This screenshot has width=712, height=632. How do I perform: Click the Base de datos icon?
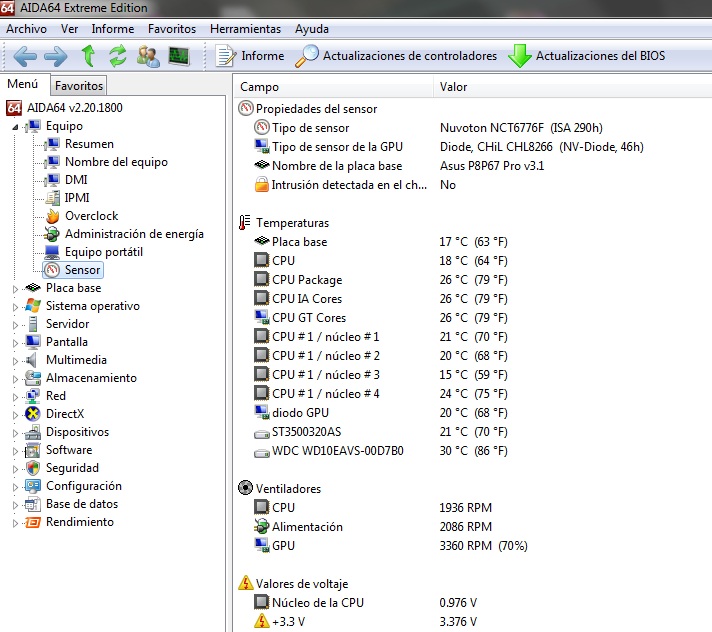tap(33, 504)
